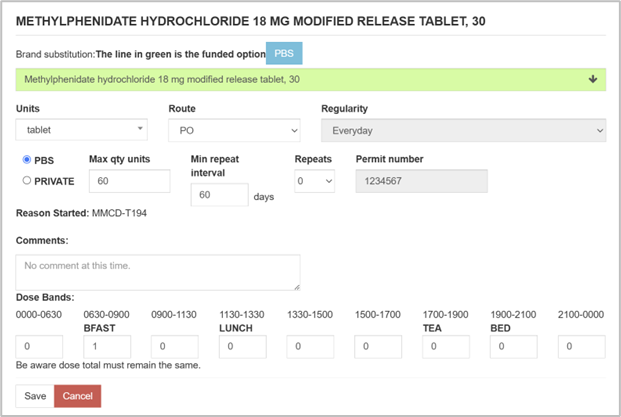Click the down arrow icon on green bar
The image size is (621, 417).
[593, 79]
